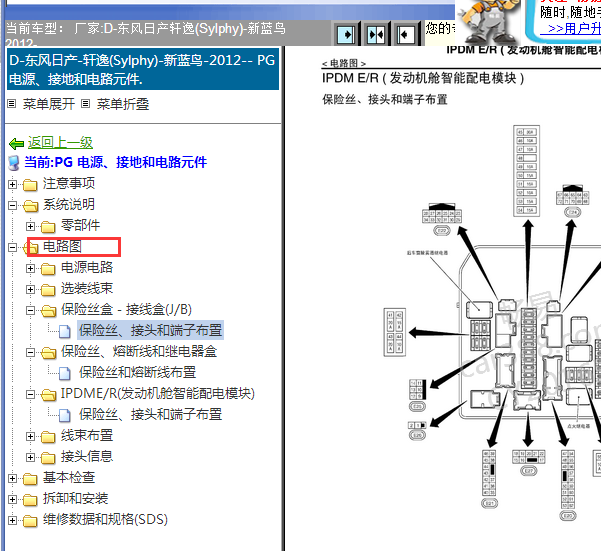Click 当前:PG 电源、接地和电路元件 label
Image resolution: width=601 pixels, height=551 pixels.
(115, 162)
